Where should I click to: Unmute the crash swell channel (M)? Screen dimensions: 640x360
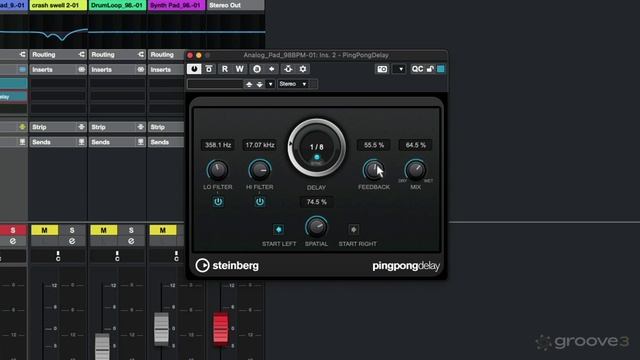point(44,230)
